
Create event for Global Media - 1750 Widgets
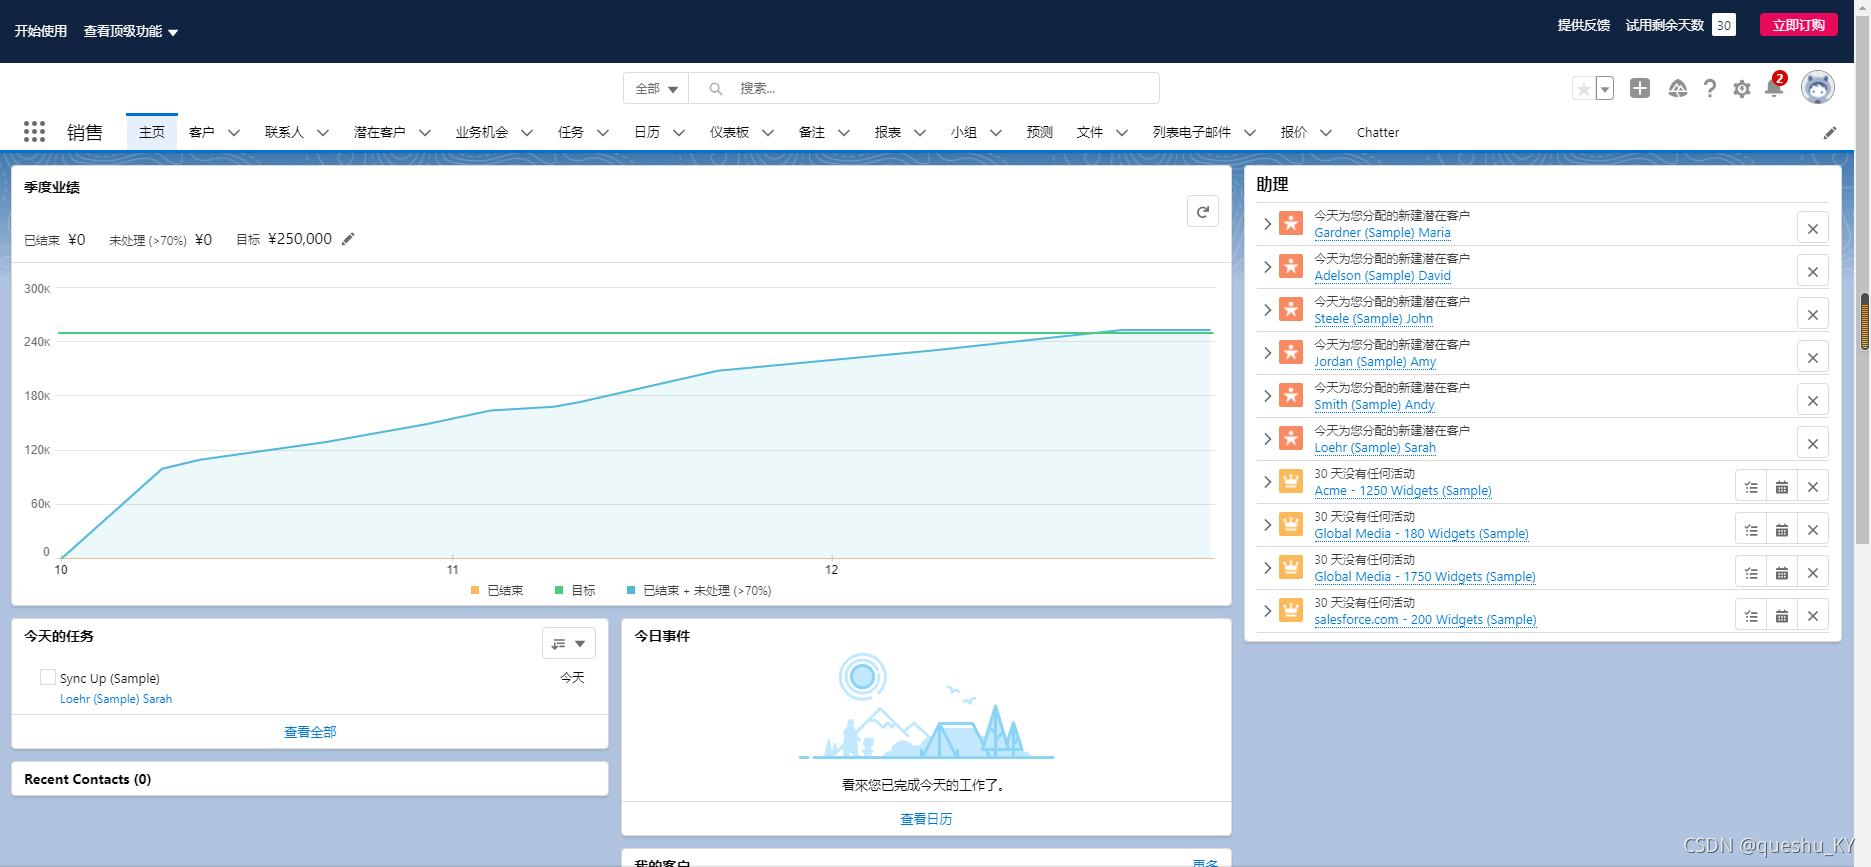tap(1782, 572)
